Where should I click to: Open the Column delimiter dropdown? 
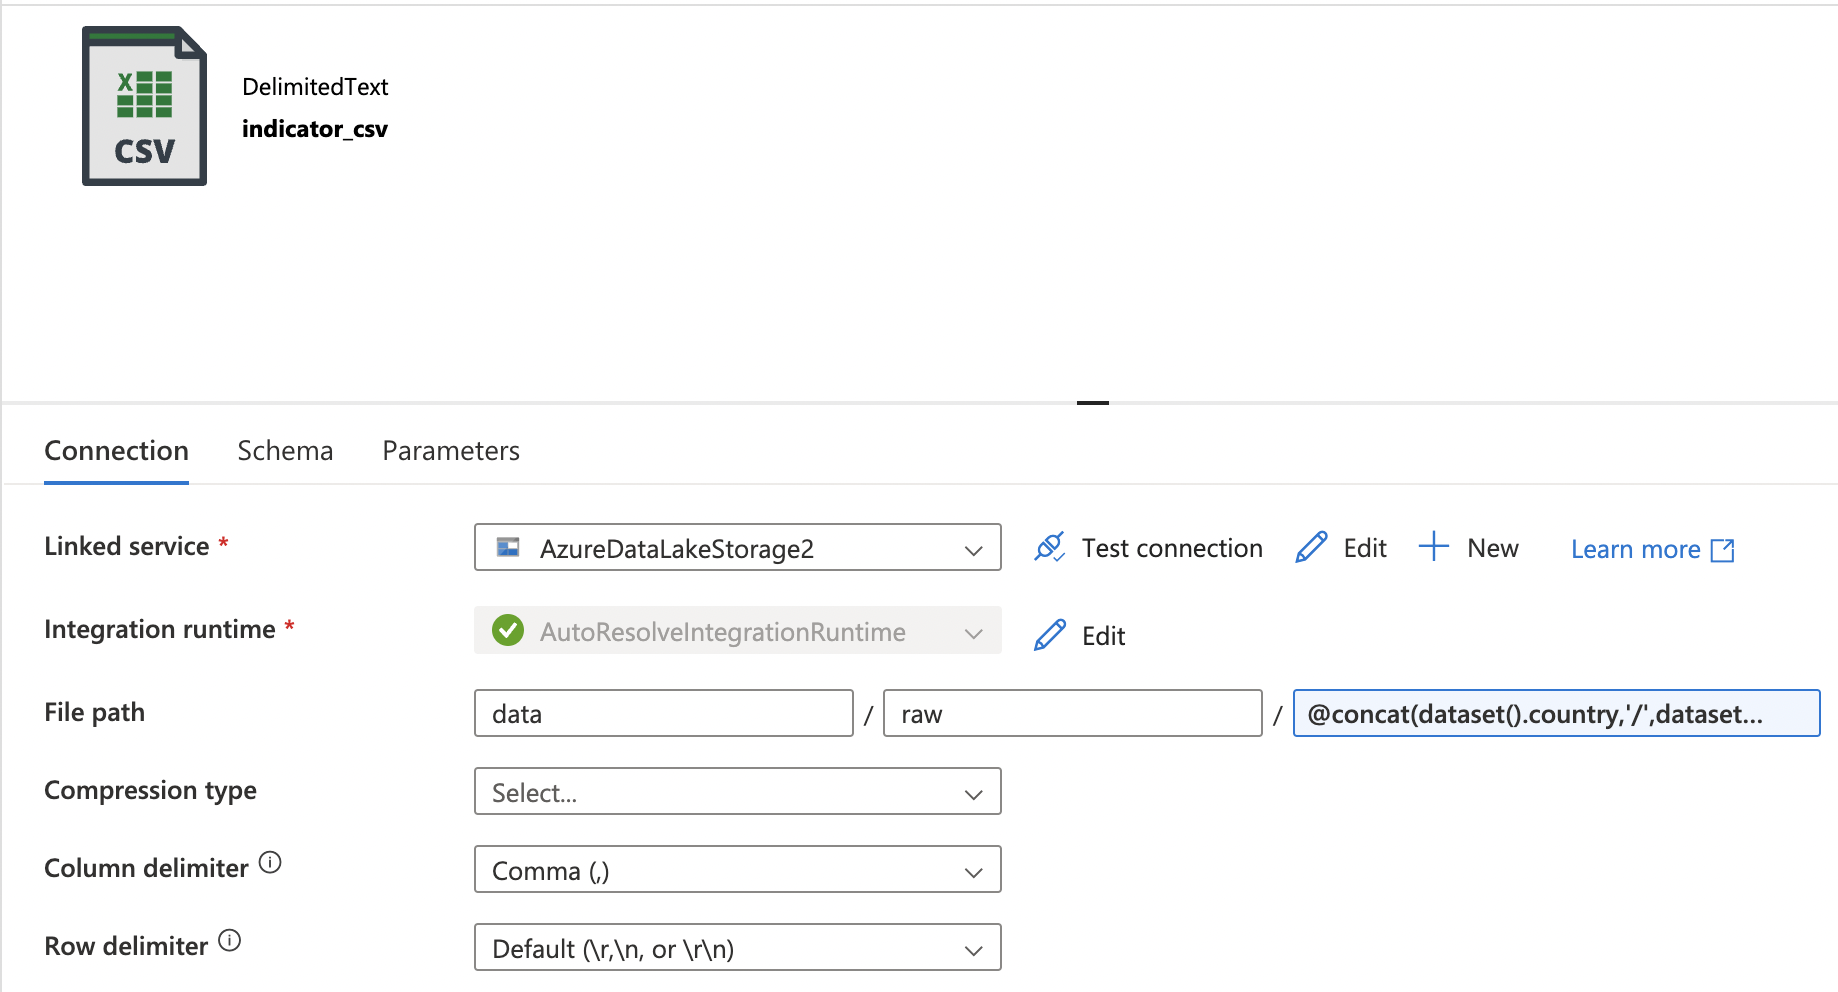pos(738,869)
